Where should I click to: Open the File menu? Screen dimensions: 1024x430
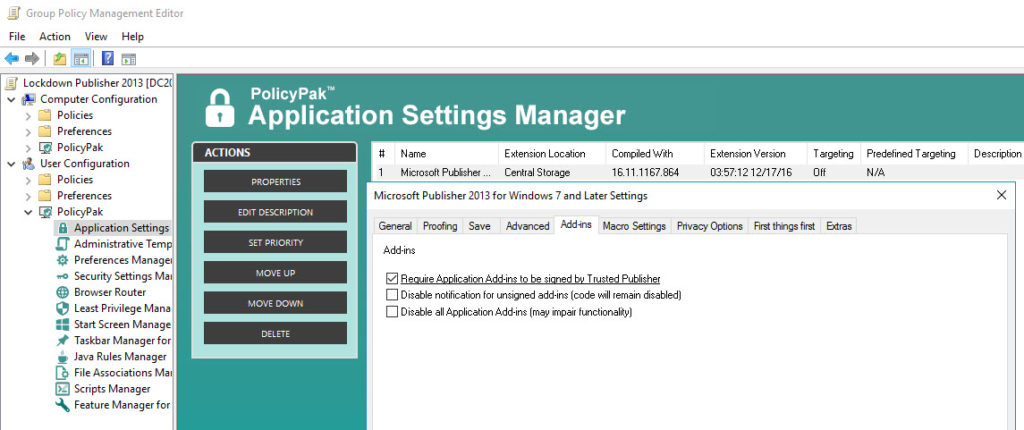pos(17,37)
